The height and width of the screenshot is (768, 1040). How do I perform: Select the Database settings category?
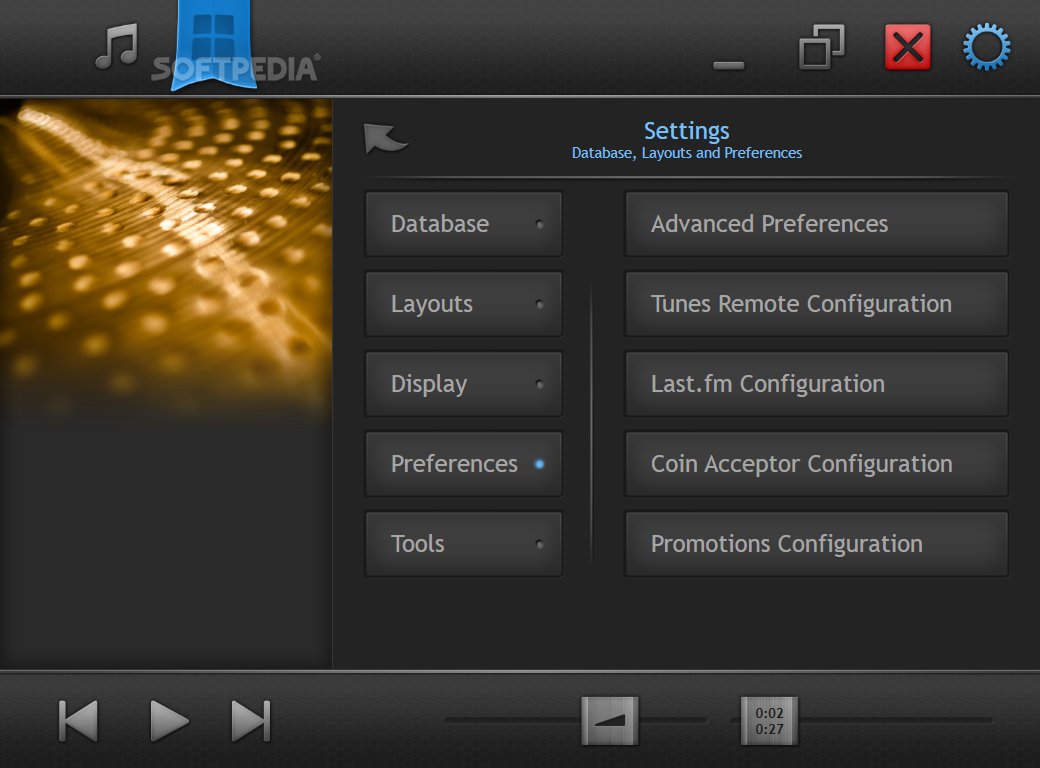[464, 224]
